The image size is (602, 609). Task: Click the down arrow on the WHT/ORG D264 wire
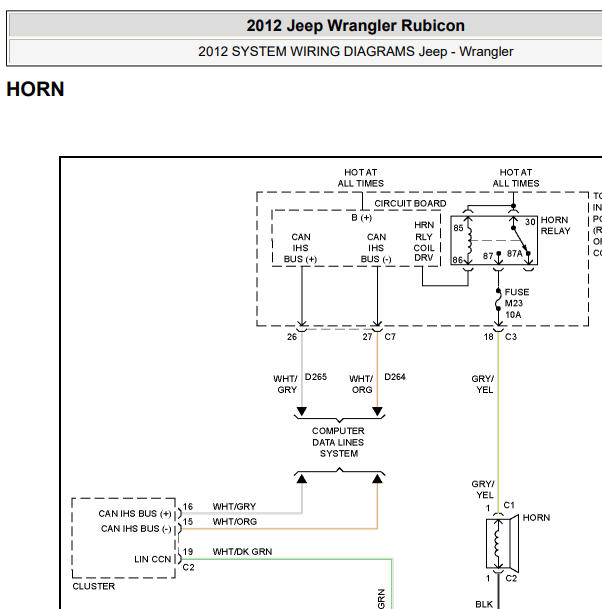coord(377,411)
